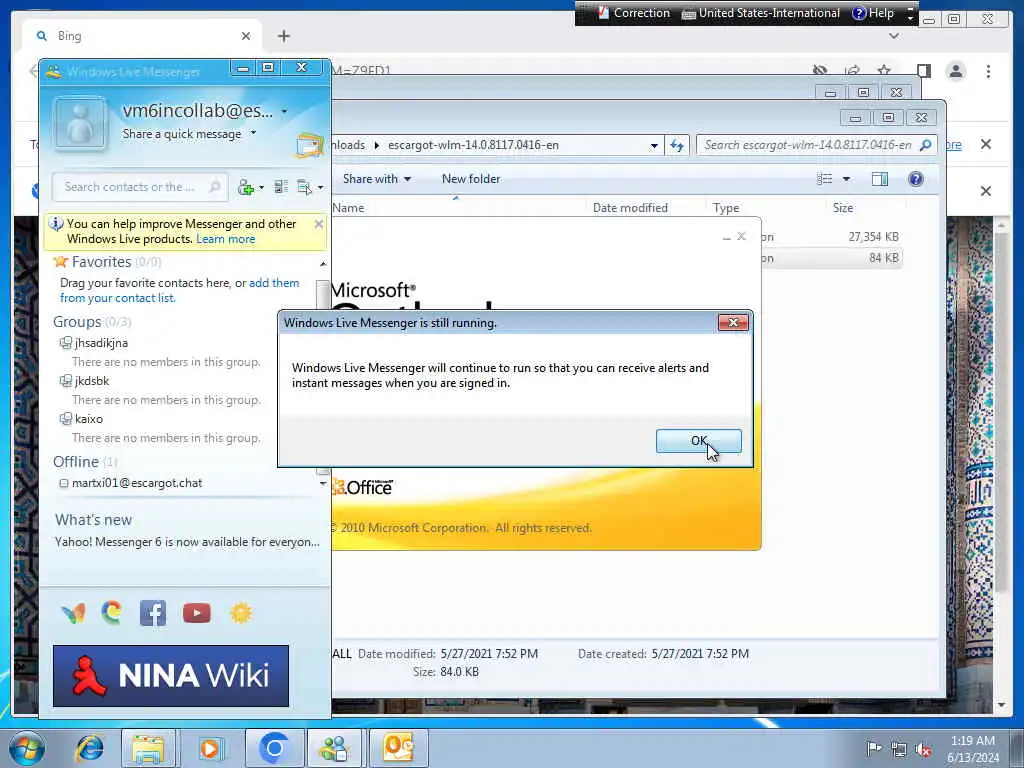
Task: Click the Groups heading
Action: coord(77,322)
